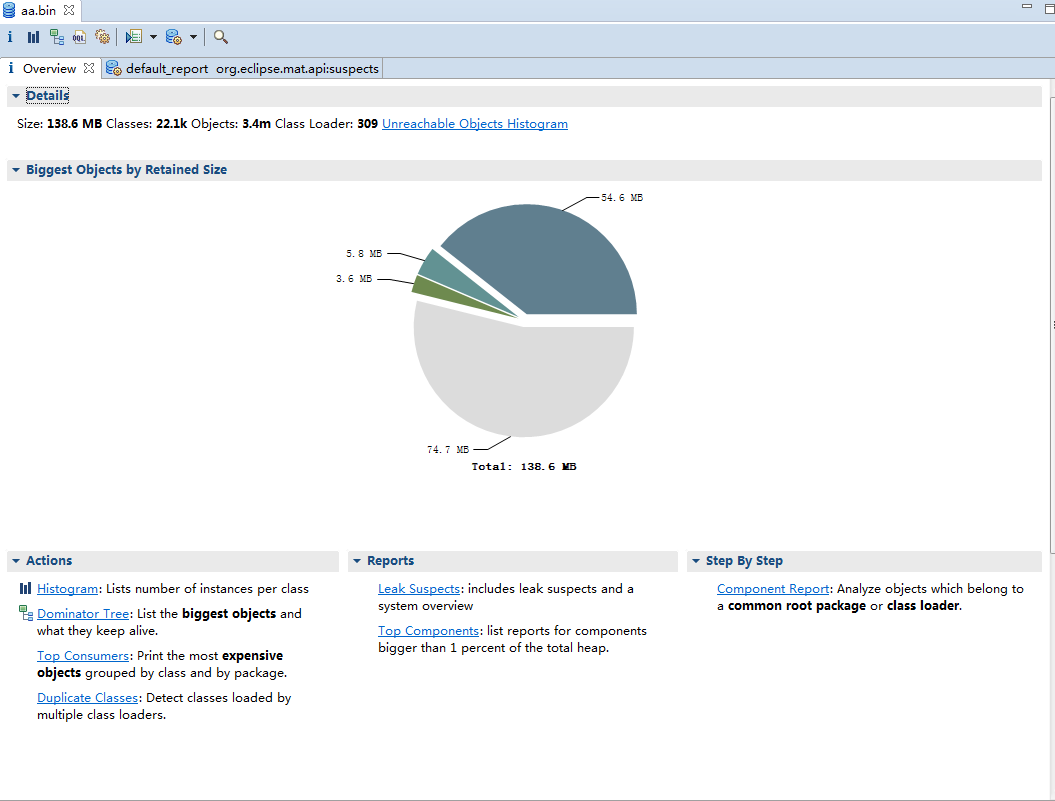Click the toolbar Overview info icon
The height and width of the screenshot is (801, 1055).
pos(10,37)
